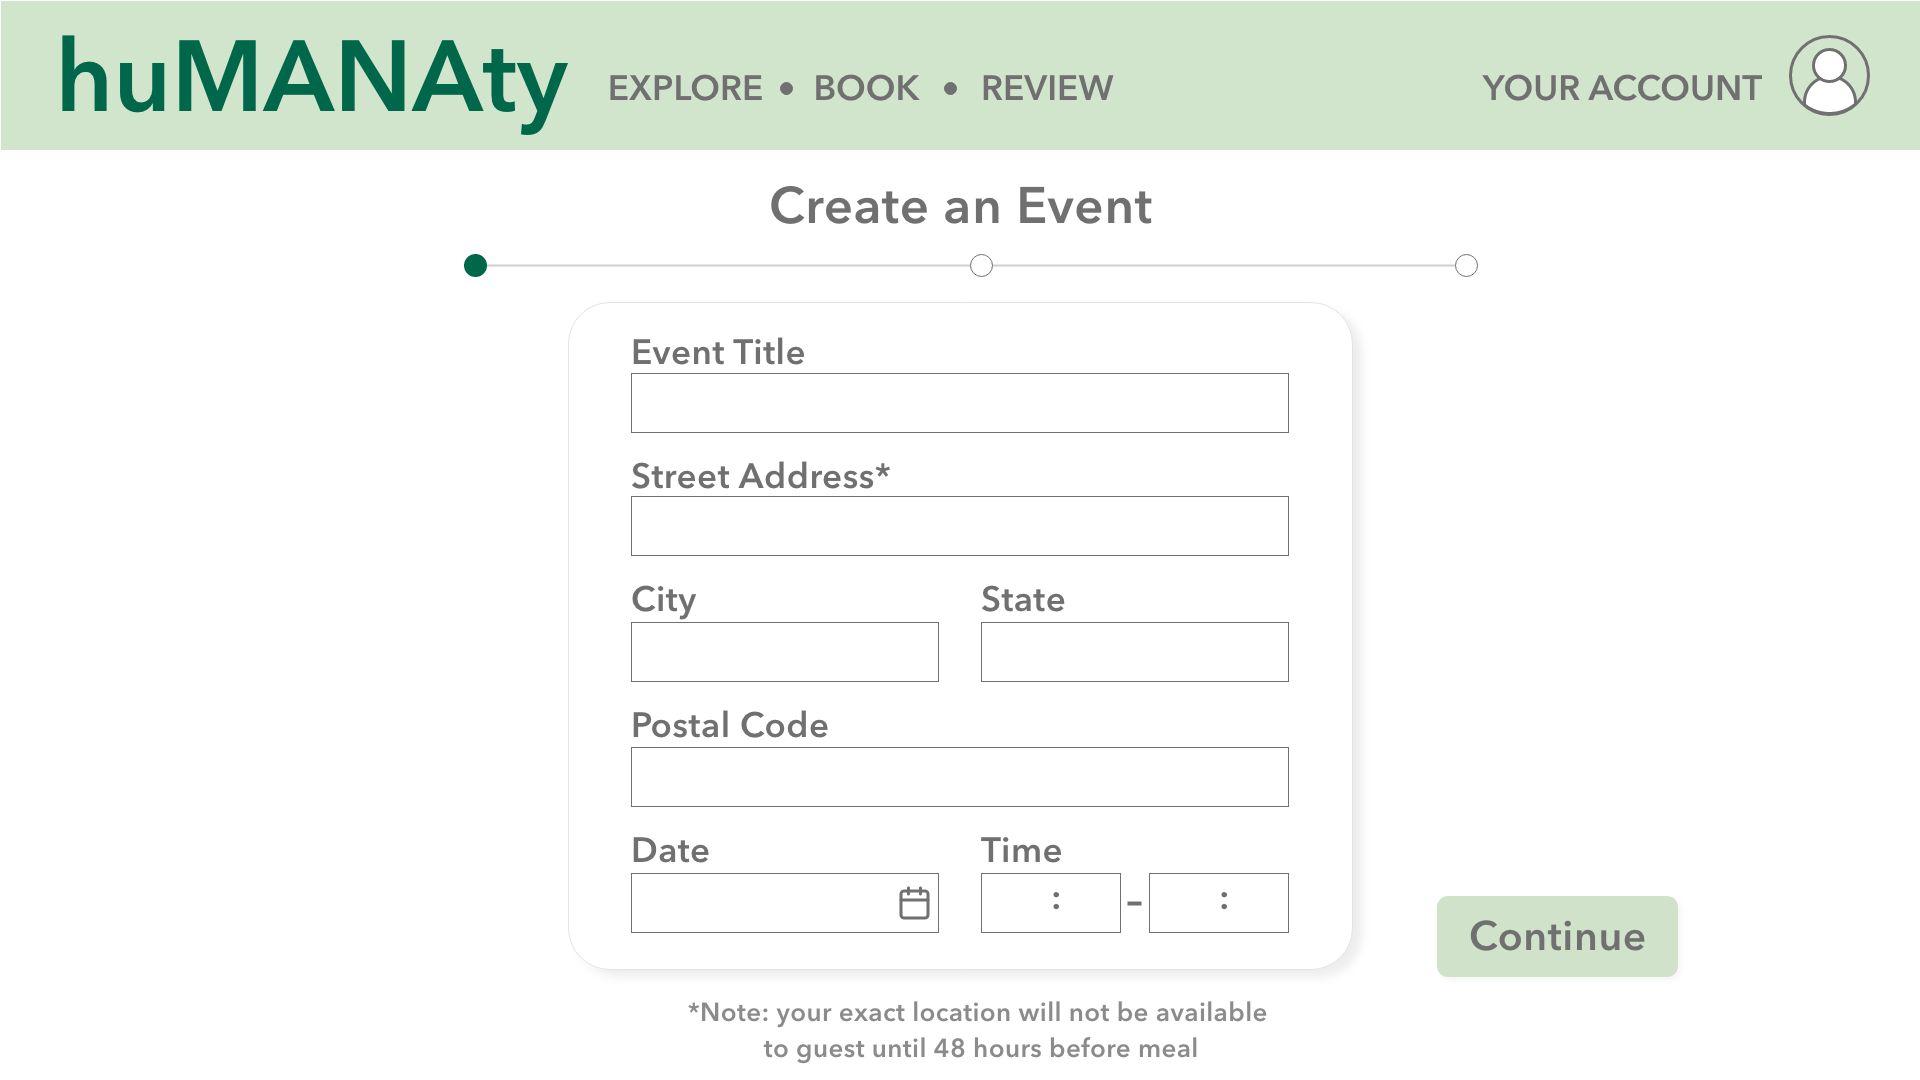Focus the City input box
This screenshot has height=1080, width=1920.
[784, 652]
